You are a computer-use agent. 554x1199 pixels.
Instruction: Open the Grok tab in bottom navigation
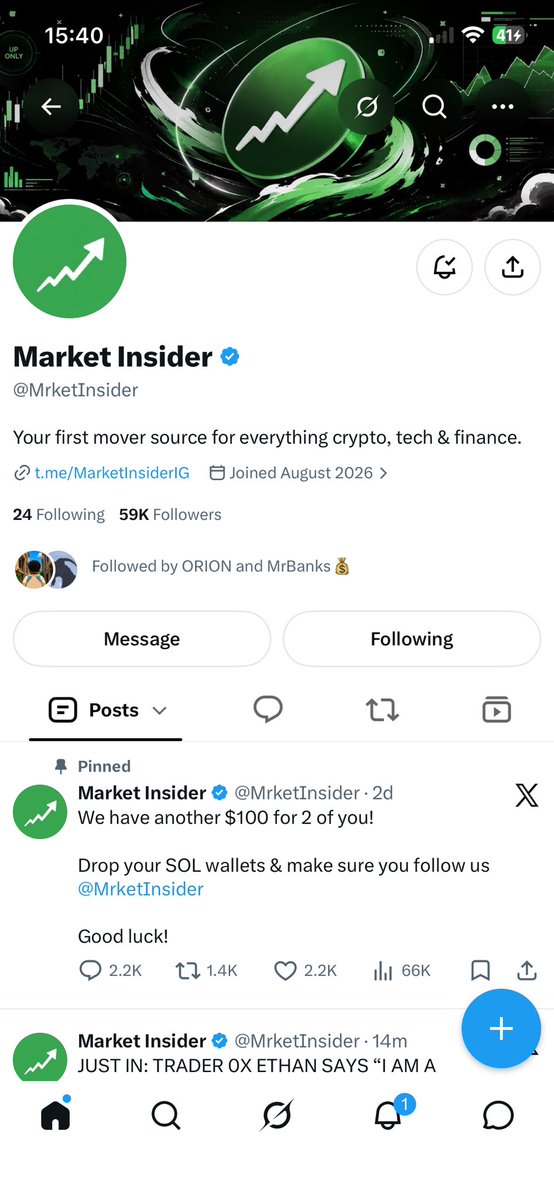pos(276,1116)
